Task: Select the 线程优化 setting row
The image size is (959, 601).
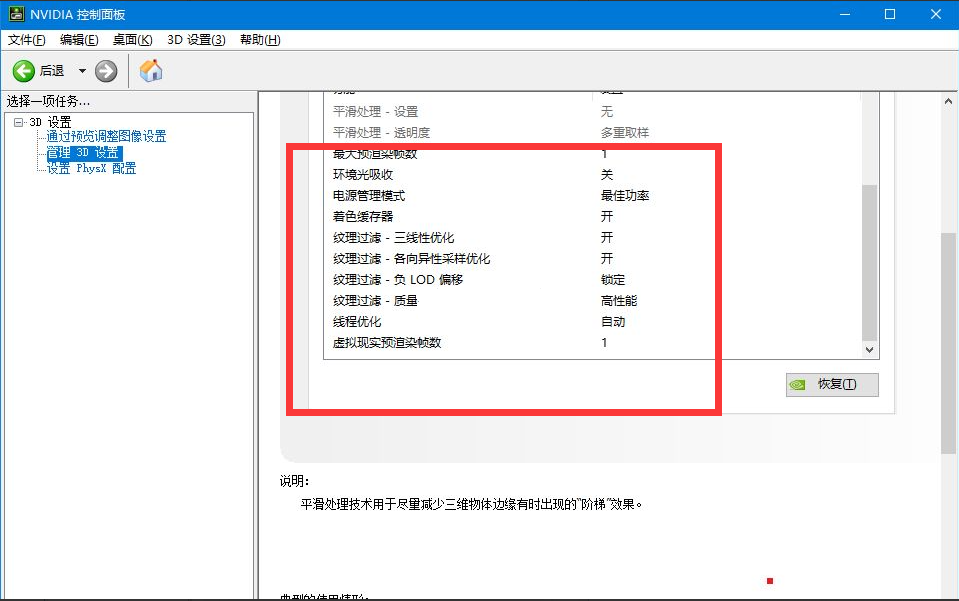Action: pos(592,322)
